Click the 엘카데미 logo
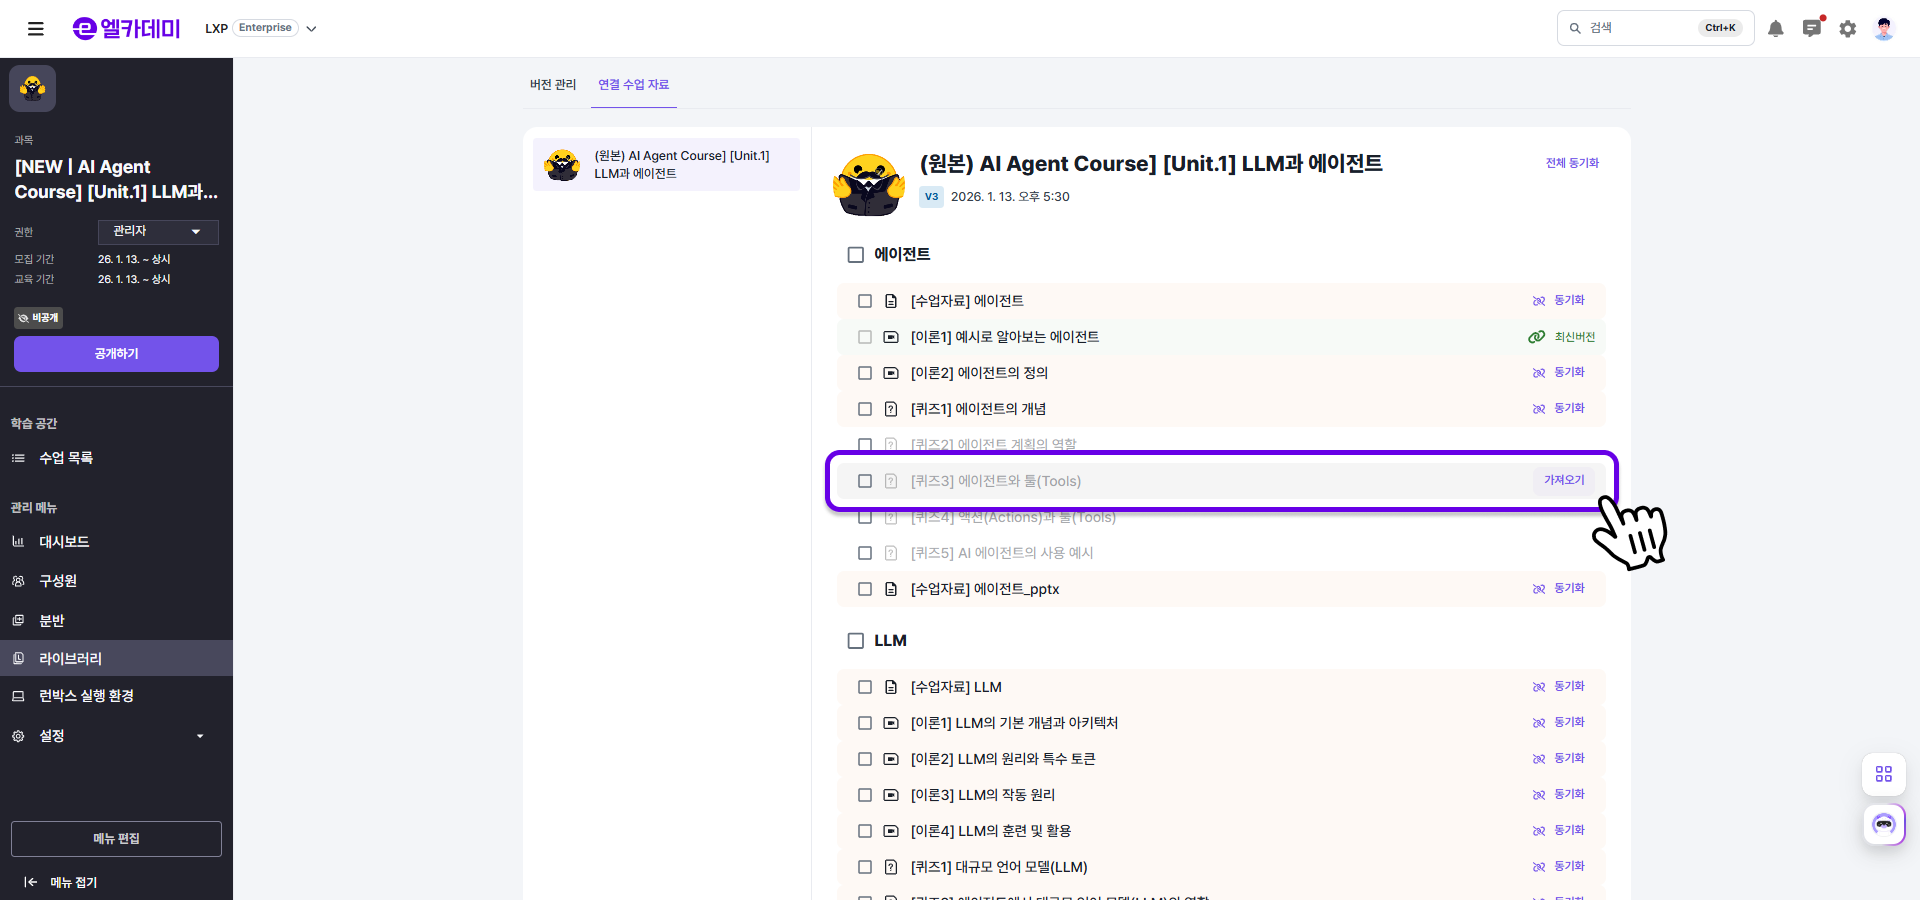This screenshot has height=900, width=1920. [126, 29]
